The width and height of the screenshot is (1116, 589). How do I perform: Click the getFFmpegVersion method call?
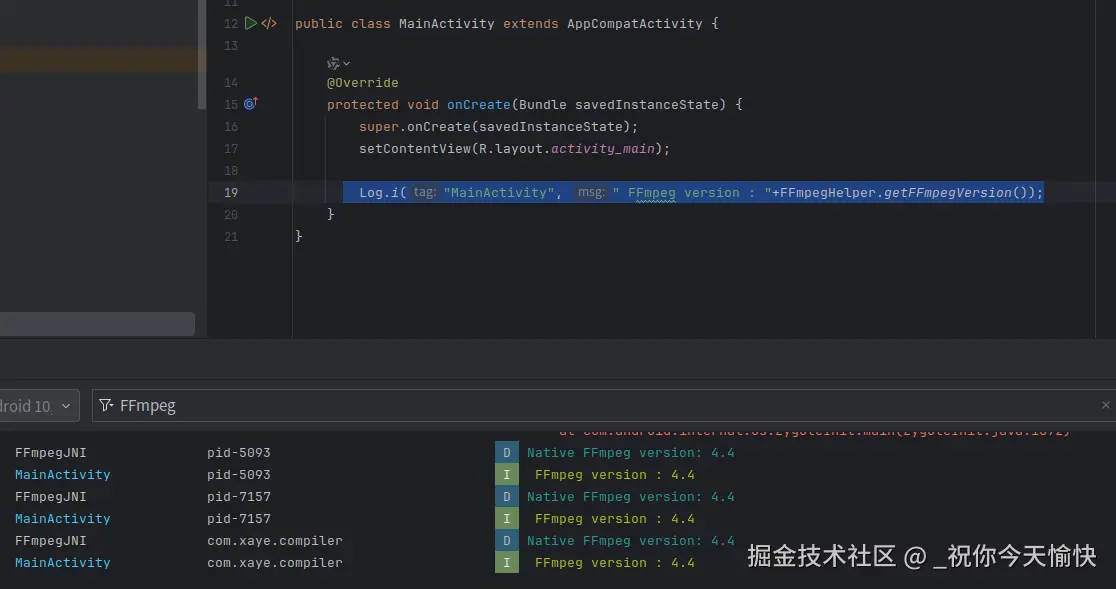coord(947,193)
